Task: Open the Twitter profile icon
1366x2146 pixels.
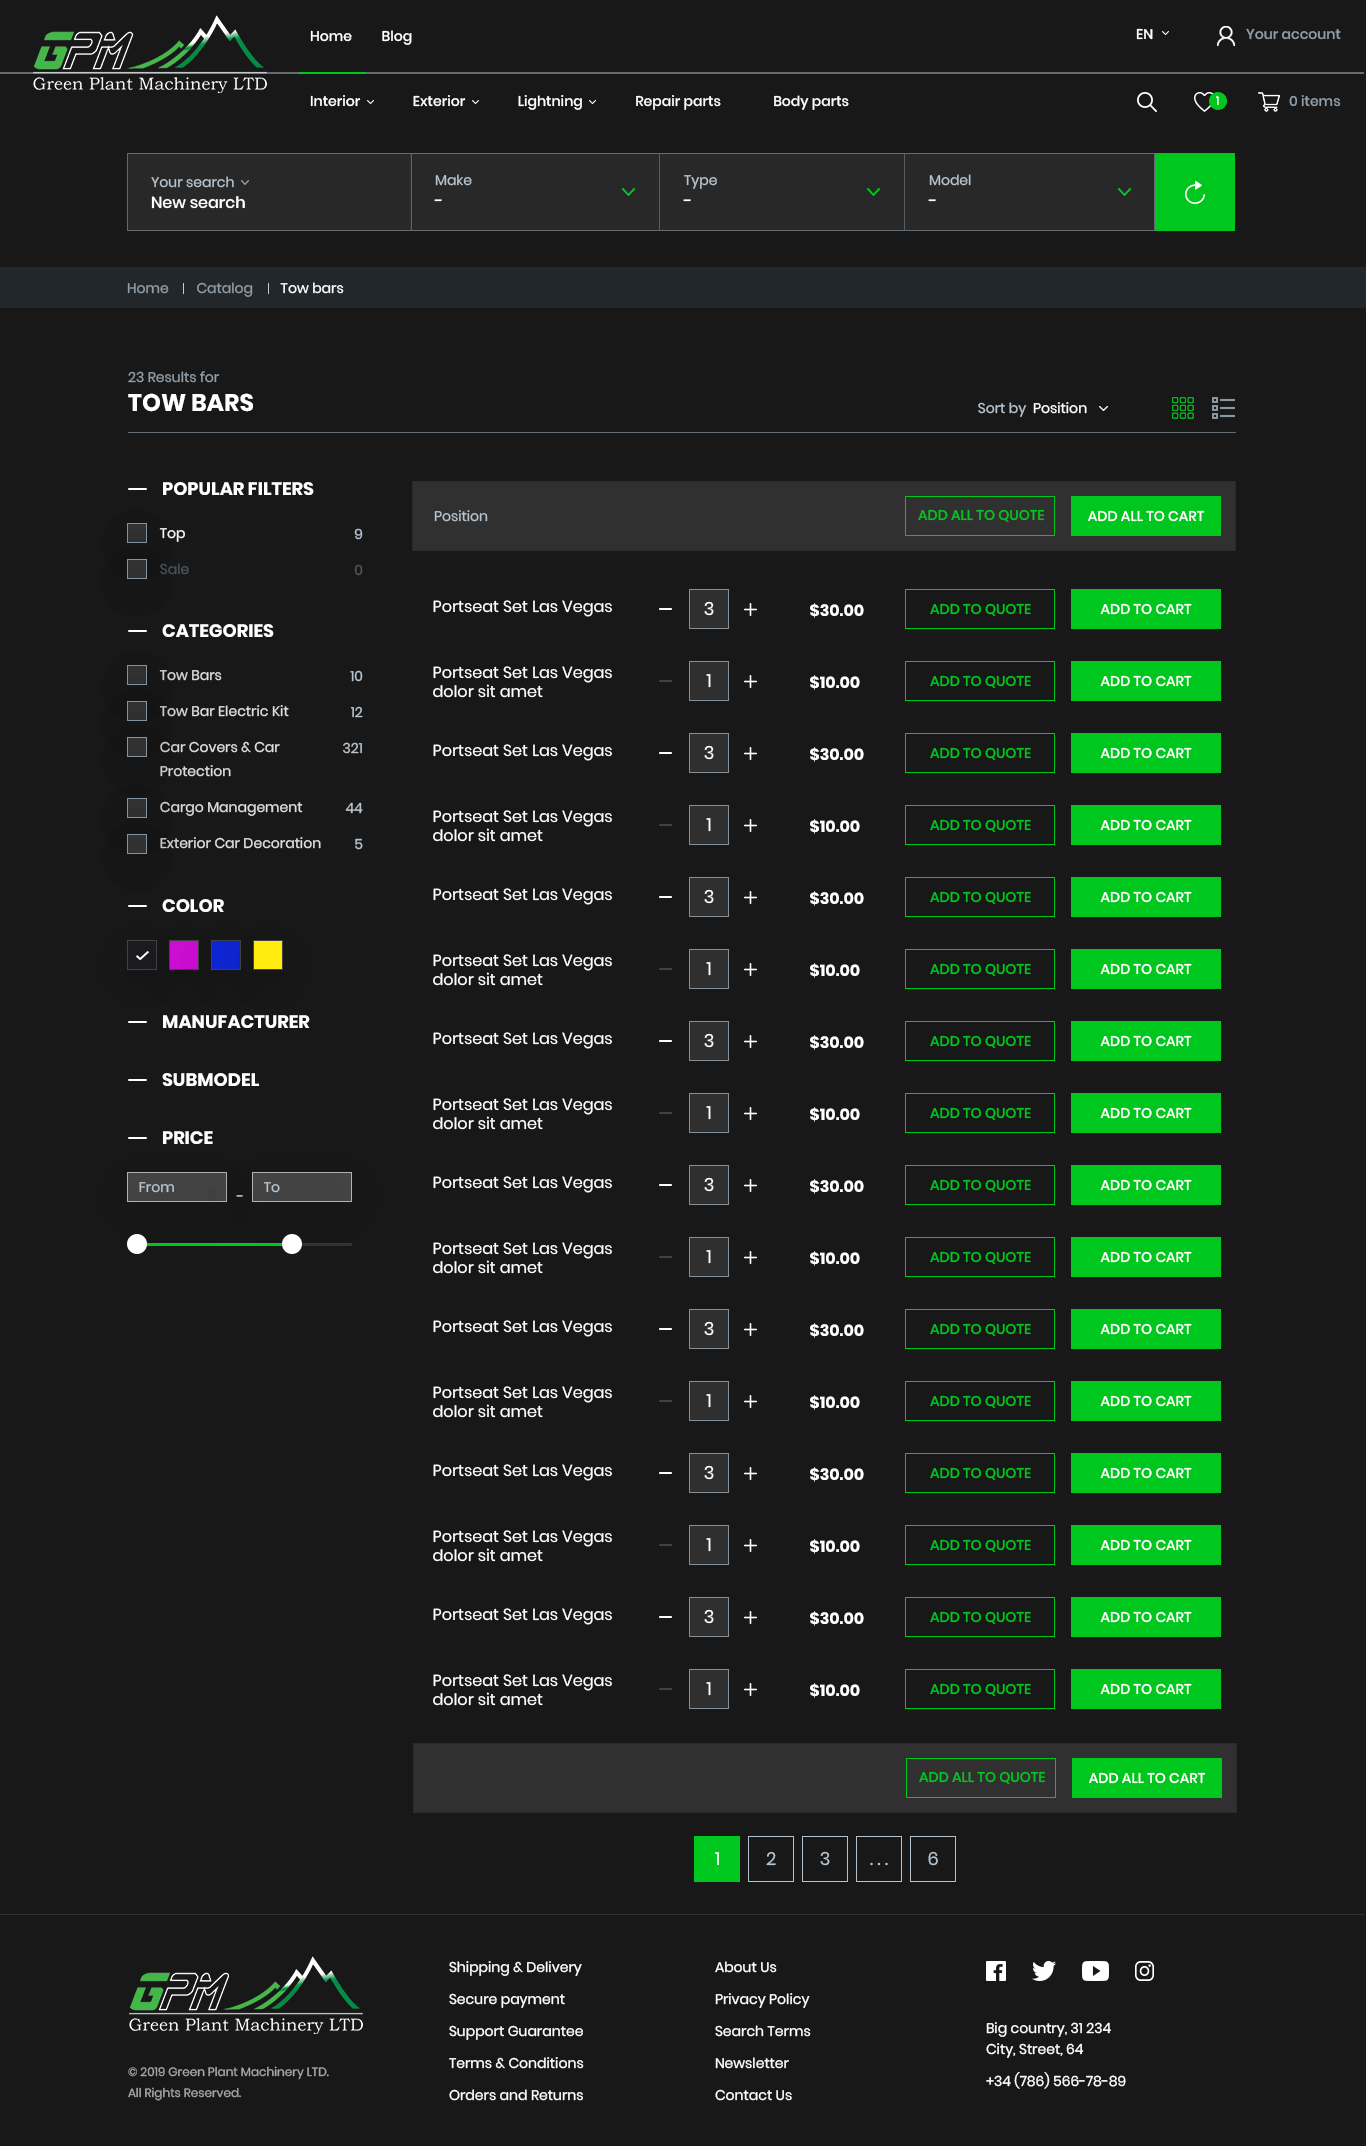Action: (1044, 1971)
